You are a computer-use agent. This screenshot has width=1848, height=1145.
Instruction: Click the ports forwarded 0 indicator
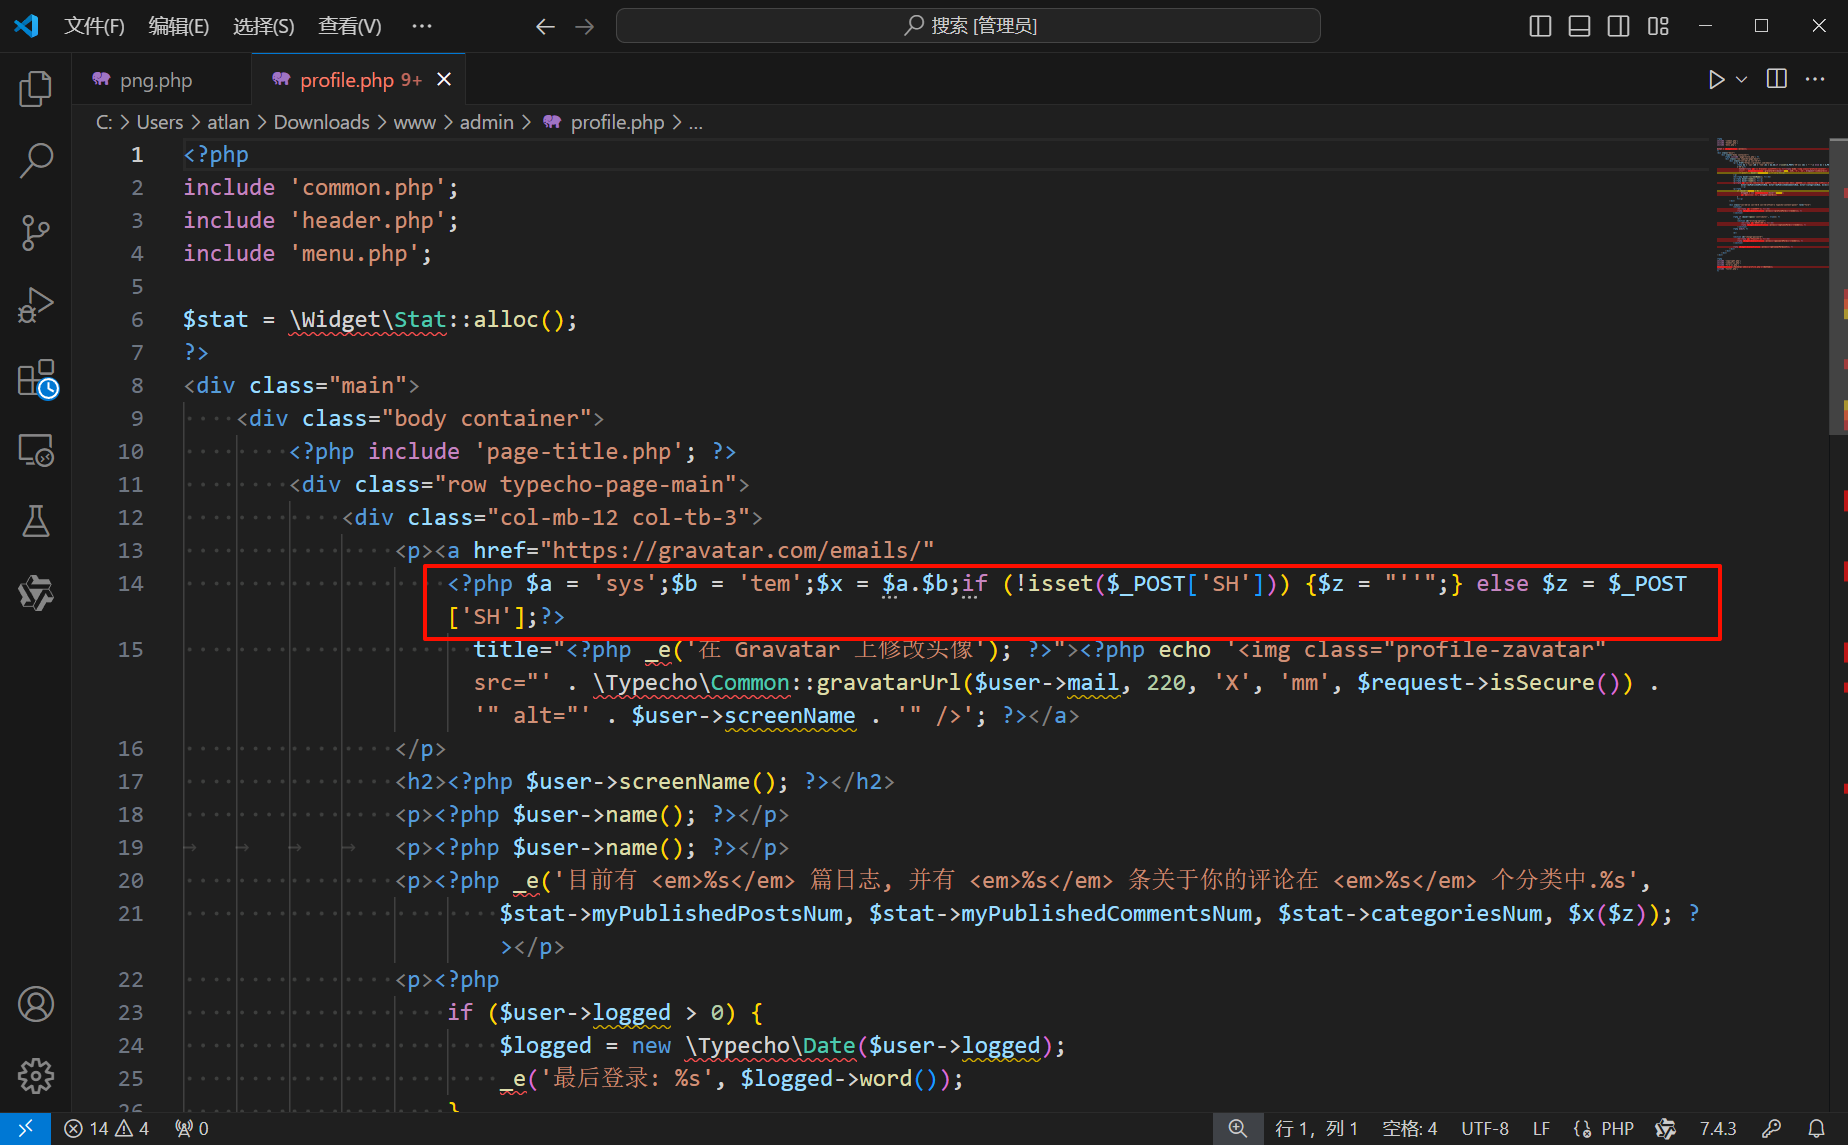click(x=192, y=1129)
